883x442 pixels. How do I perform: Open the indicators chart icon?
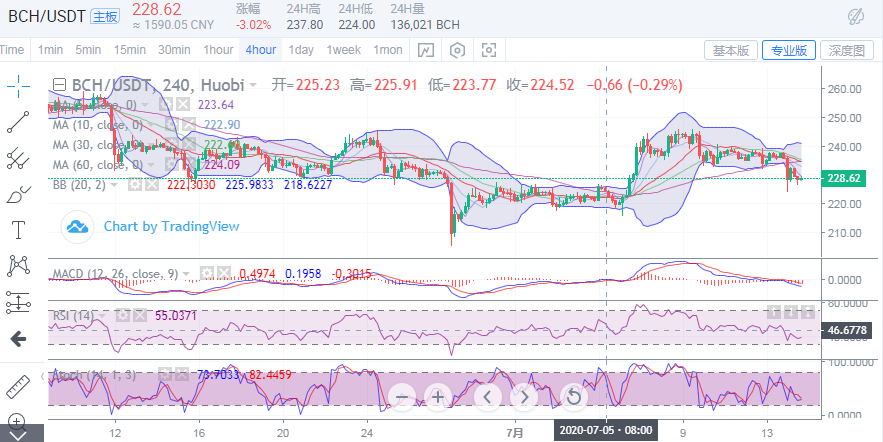point(426,50)
